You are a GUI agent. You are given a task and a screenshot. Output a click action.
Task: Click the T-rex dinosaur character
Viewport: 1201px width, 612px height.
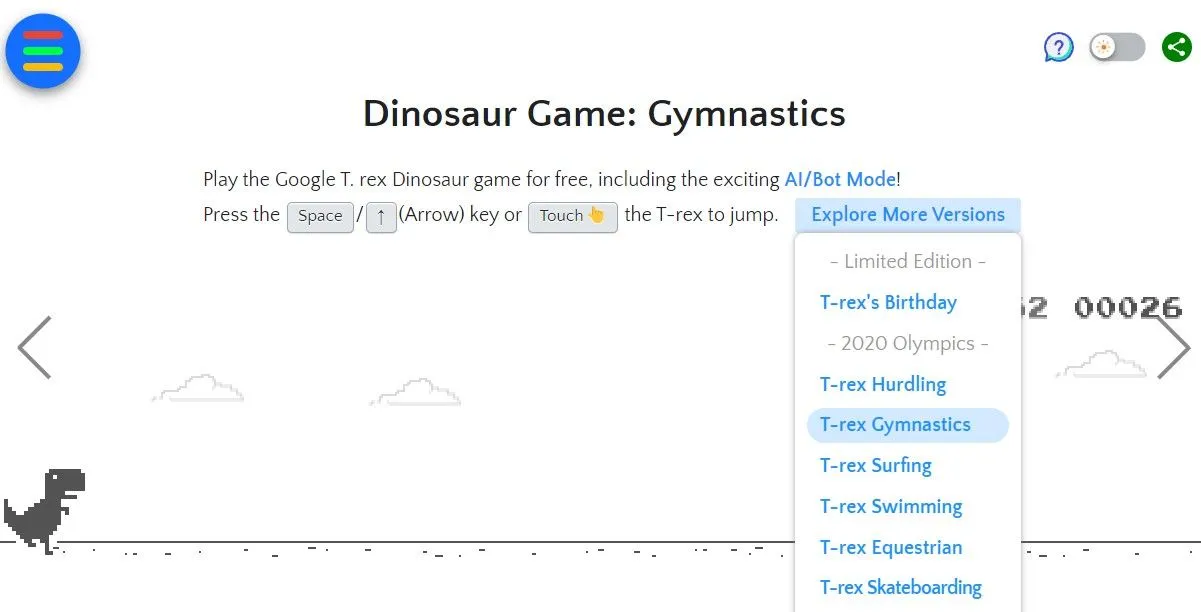click(44, 510)
